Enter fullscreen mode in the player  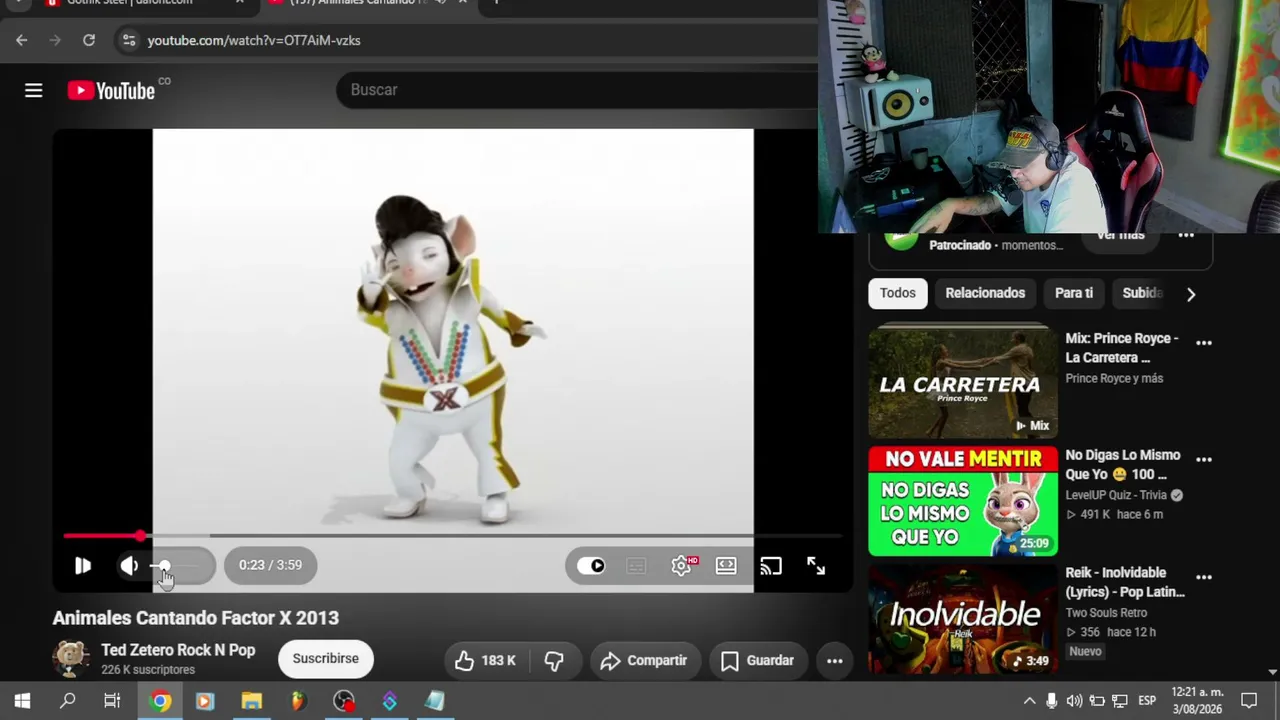(816, 566)
